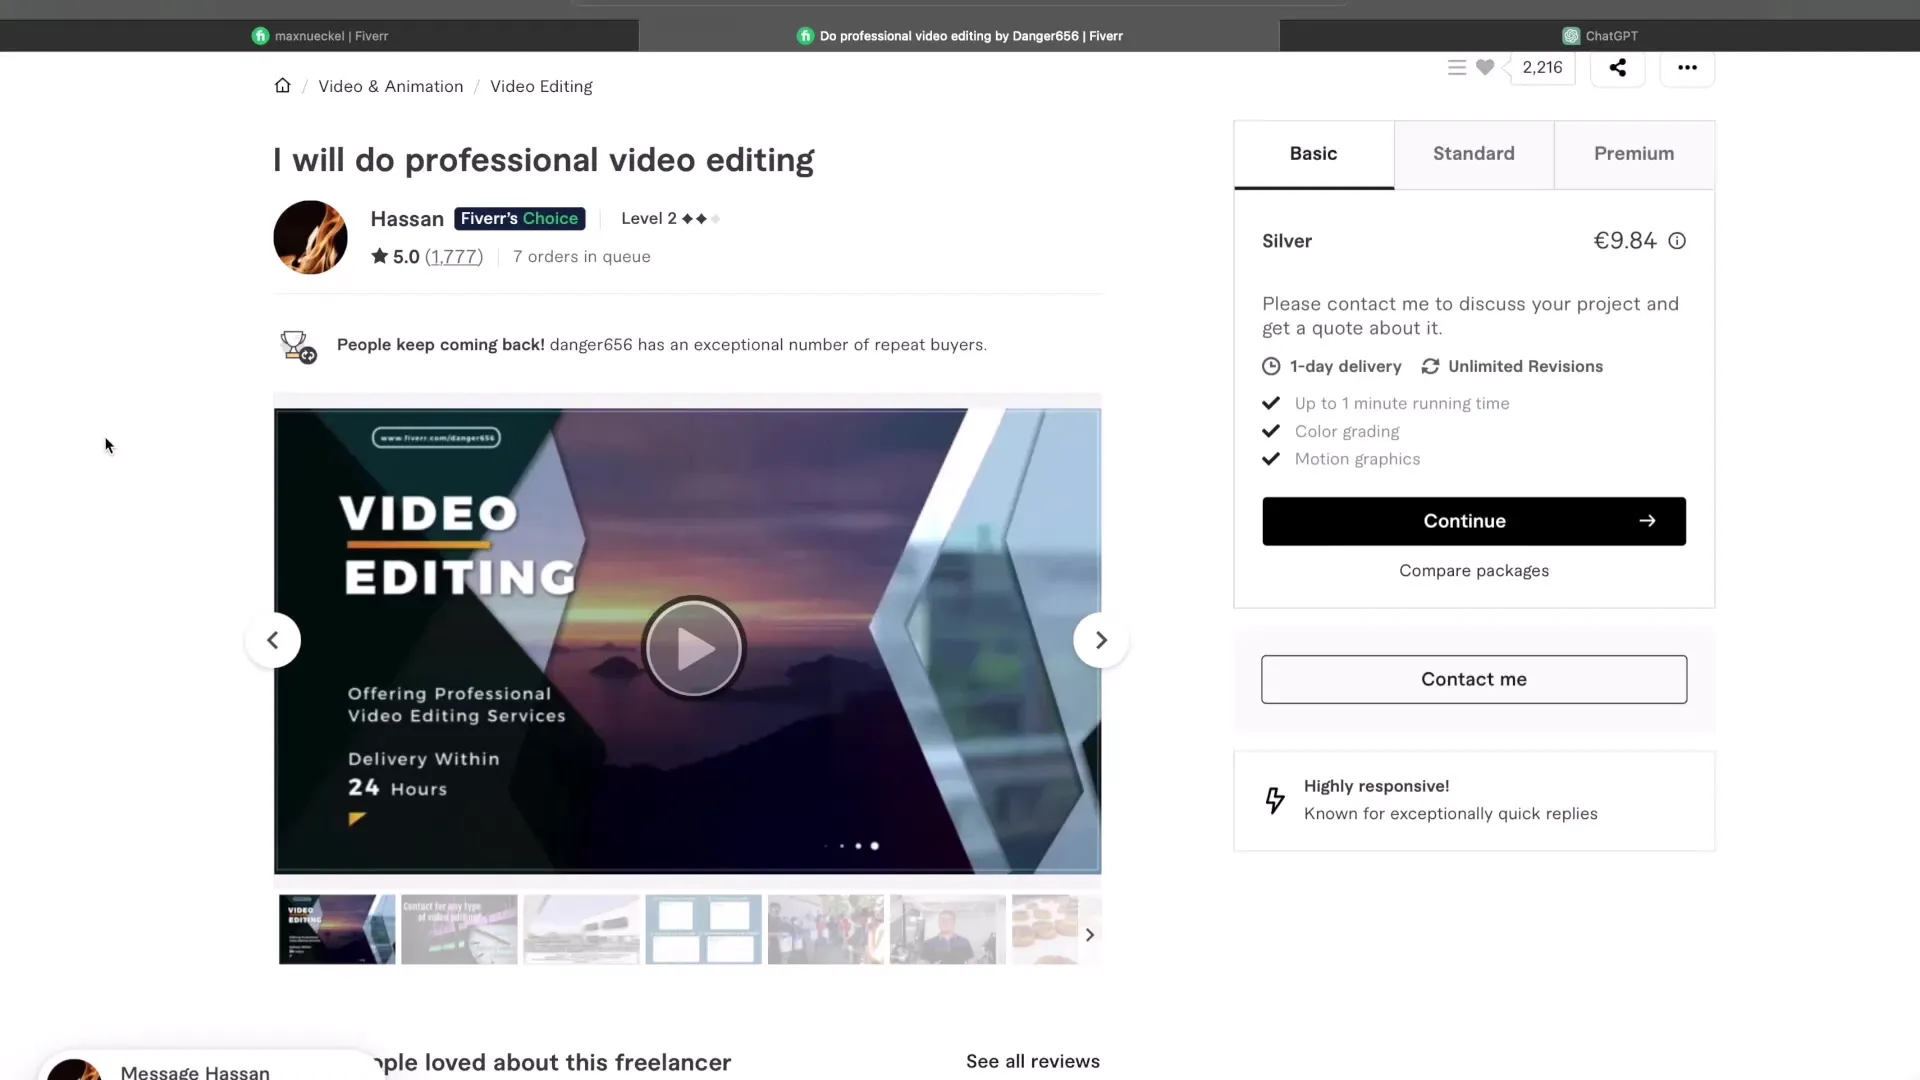Select the fourth gallery thumbnail with white panels

tap(703, 929)
